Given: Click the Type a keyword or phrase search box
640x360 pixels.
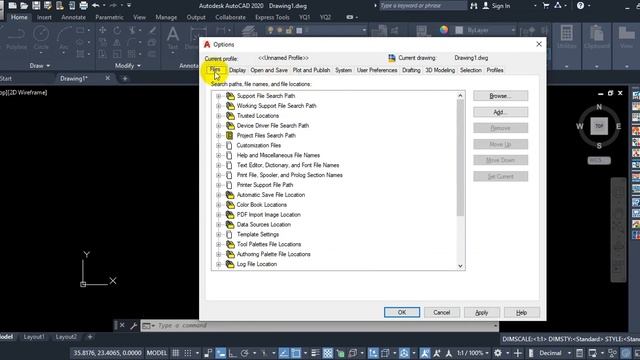Looking at the screenshot, I should [x=422, y=6].
